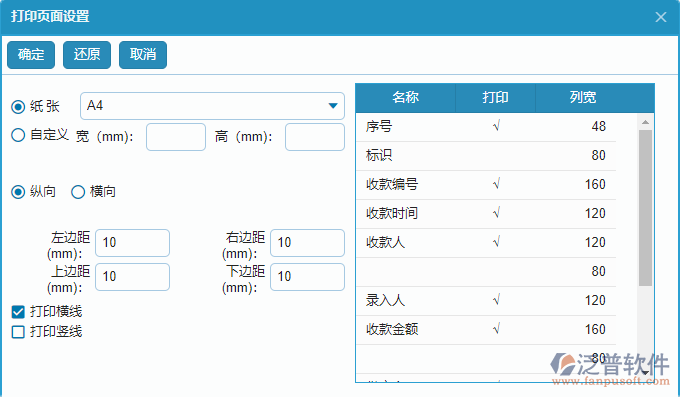The height and width of the screenshot is (397, 680).
Task: Click the 下边距 input field
Action: coord(307,276)
